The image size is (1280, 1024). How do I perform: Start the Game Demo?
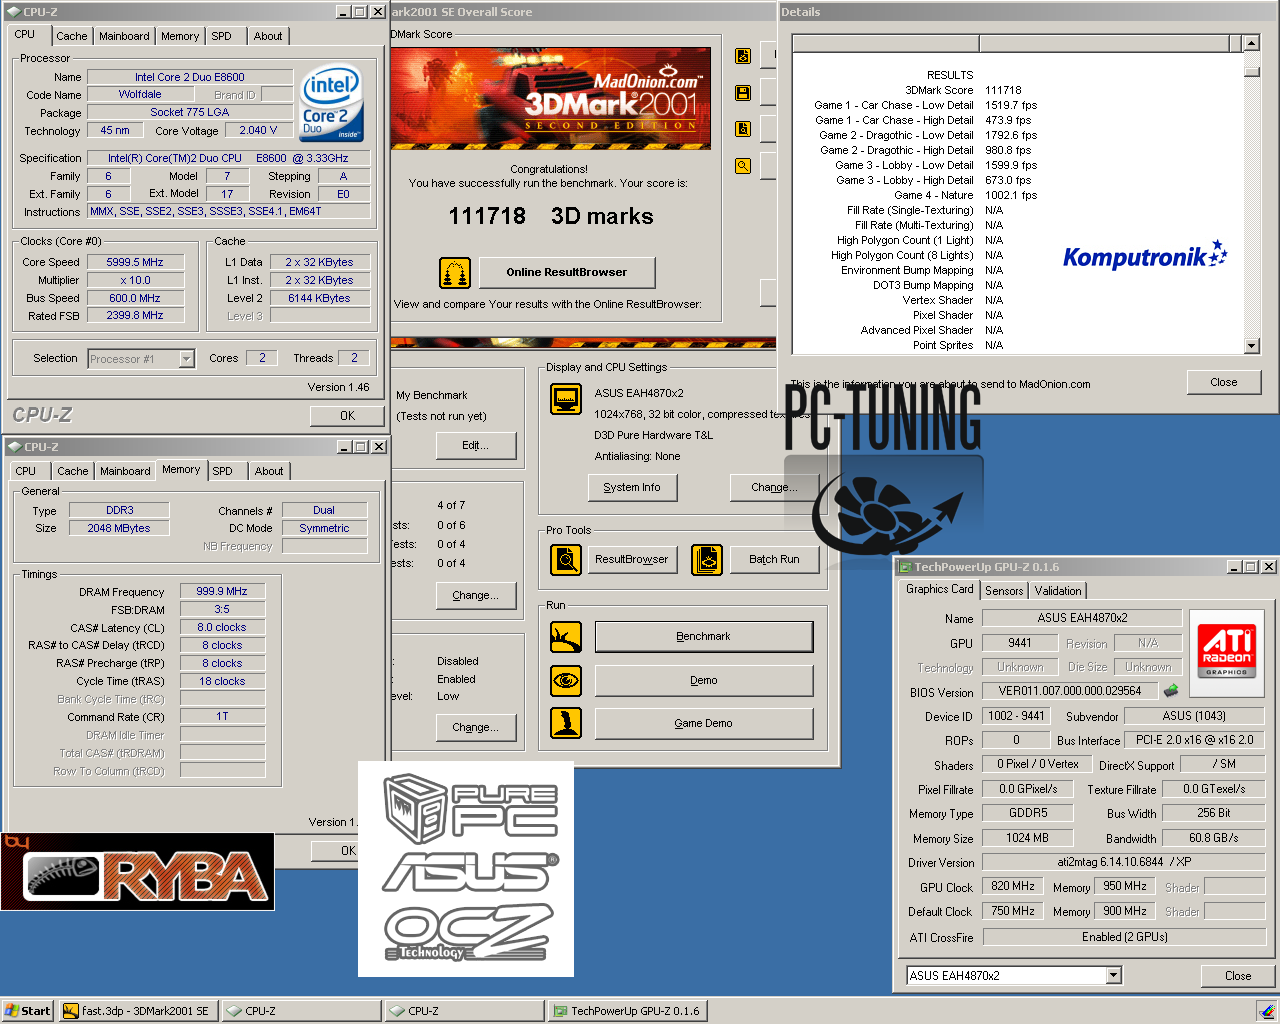click(704, 723)
